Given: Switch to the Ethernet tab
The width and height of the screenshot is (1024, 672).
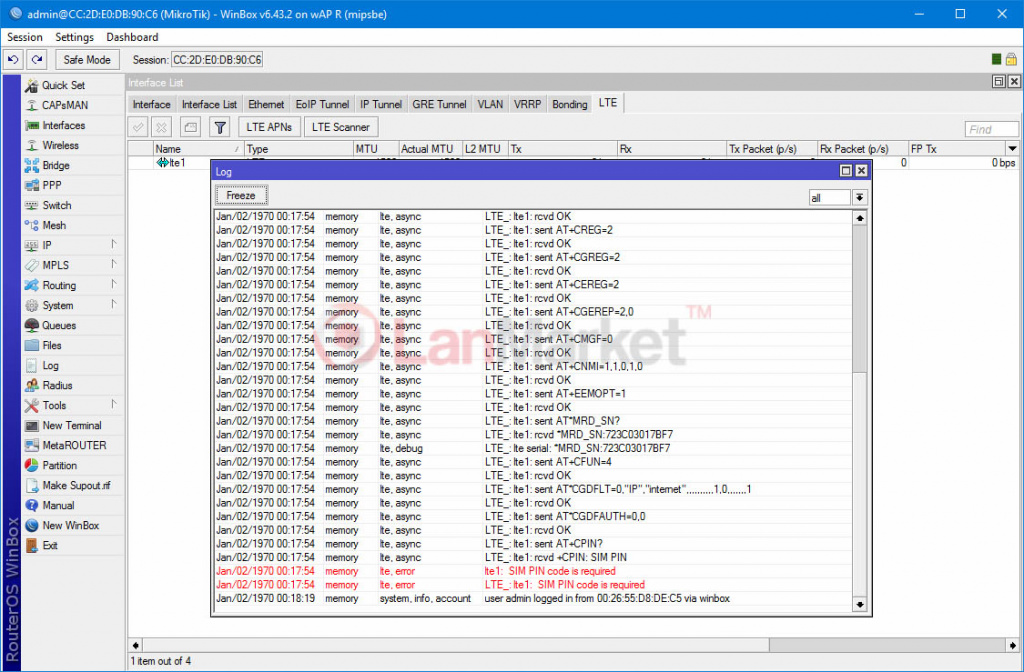Looking at the screenshot, I should tap(266, 104).
